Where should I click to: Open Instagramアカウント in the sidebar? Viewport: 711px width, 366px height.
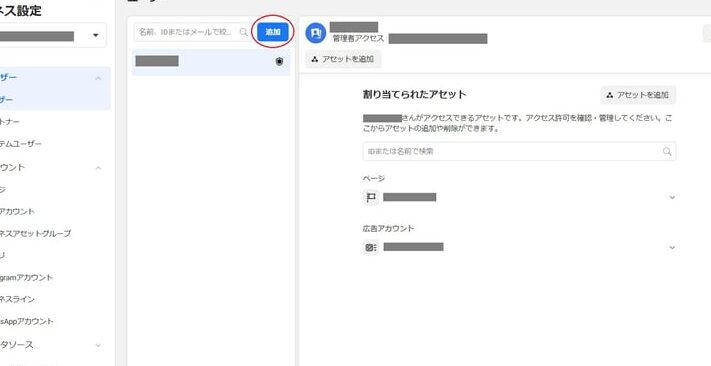pos(26,277)
